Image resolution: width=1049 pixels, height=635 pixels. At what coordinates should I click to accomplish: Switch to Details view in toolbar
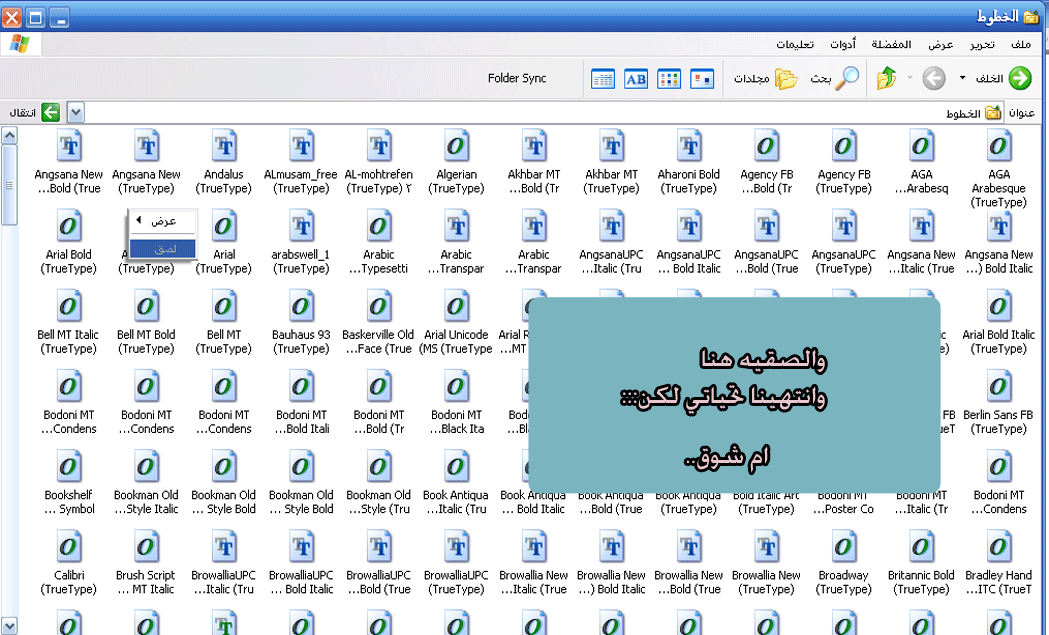pyautogui.click(x=603, y=79)
